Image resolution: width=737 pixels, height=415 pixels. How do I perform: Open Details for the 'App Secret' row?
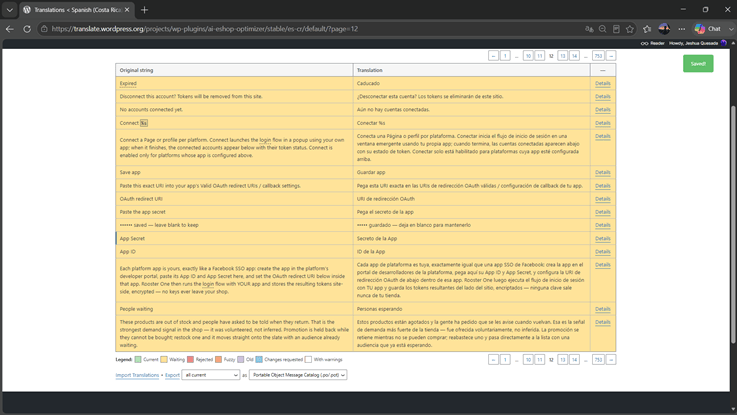pos(603,238)
